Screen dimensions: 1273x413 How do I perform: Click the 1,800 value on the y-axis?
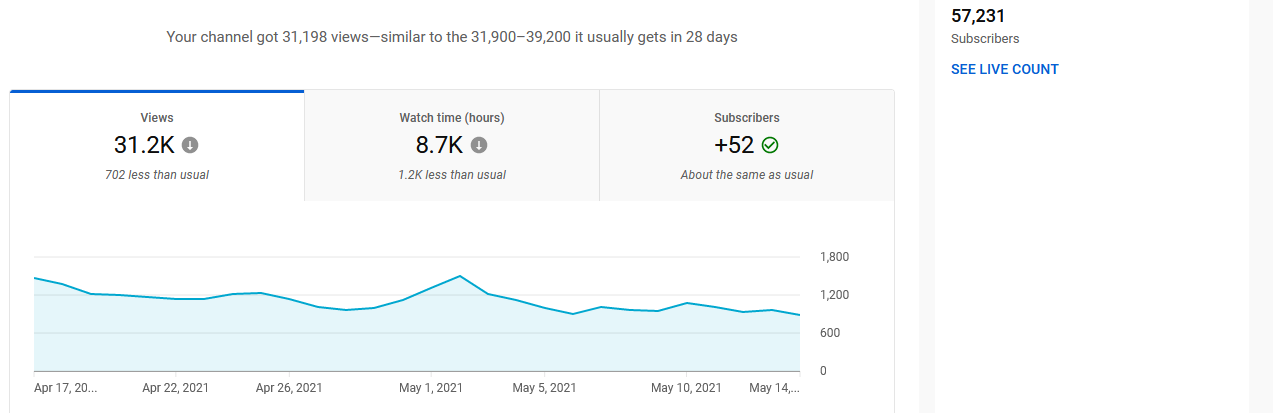834,257
